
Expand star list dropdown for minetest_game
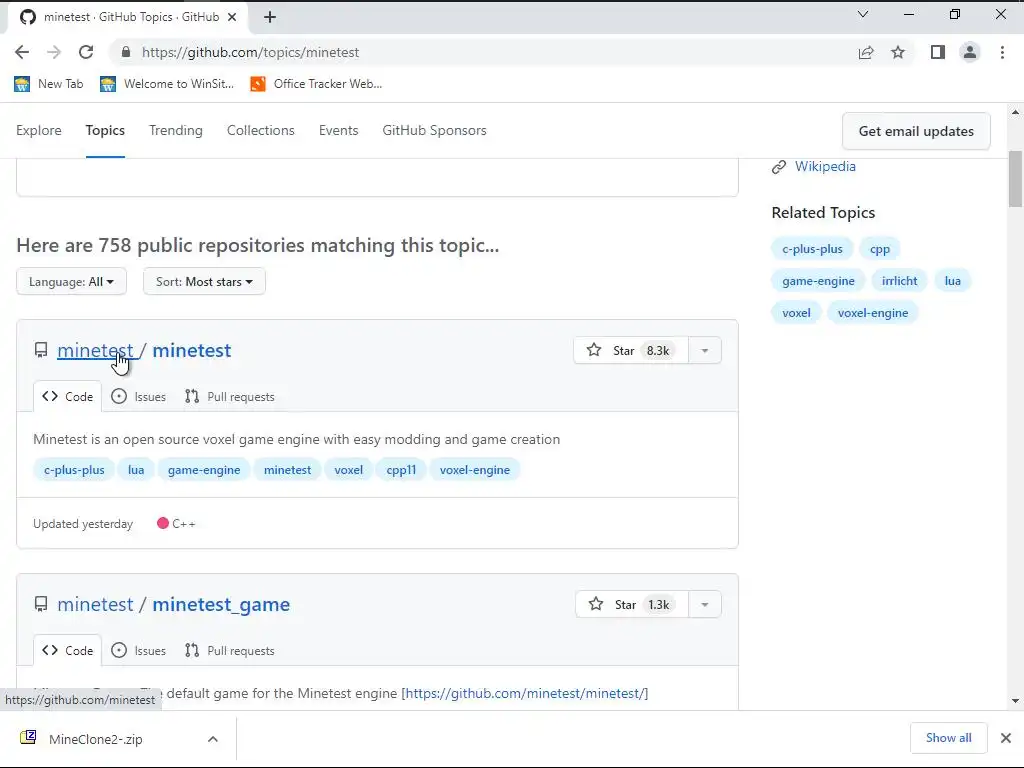705,604
